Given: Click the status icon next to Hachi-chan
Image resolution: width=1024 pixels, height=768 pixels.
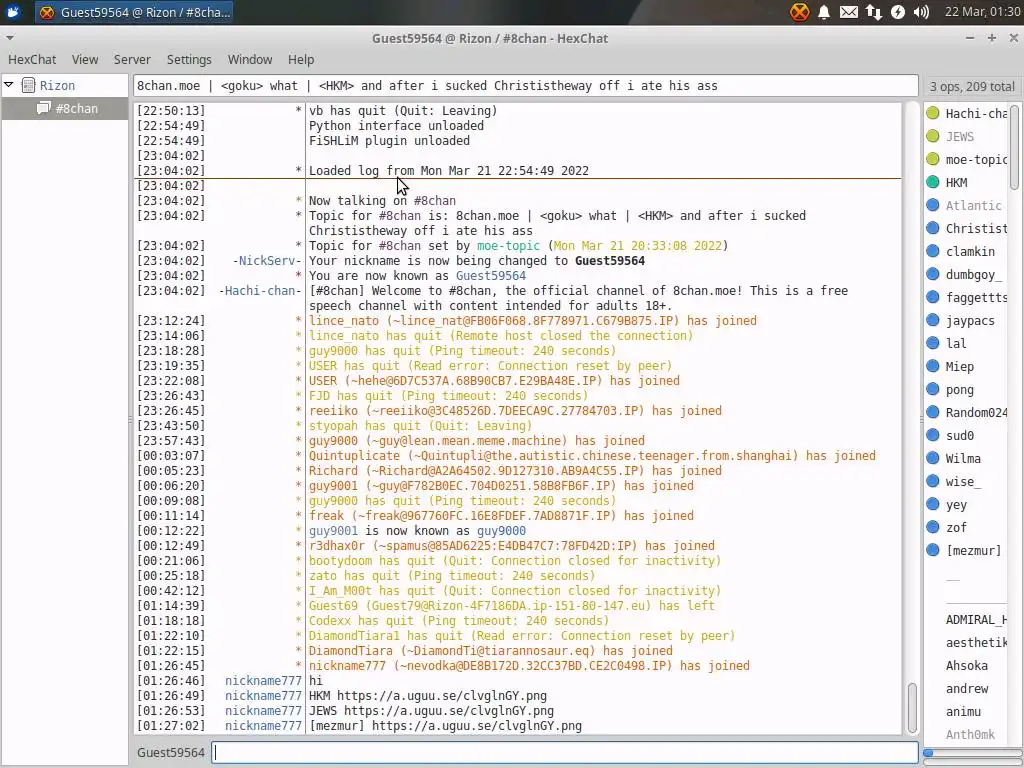Looking at the screenshot, I should click(933, 113).
